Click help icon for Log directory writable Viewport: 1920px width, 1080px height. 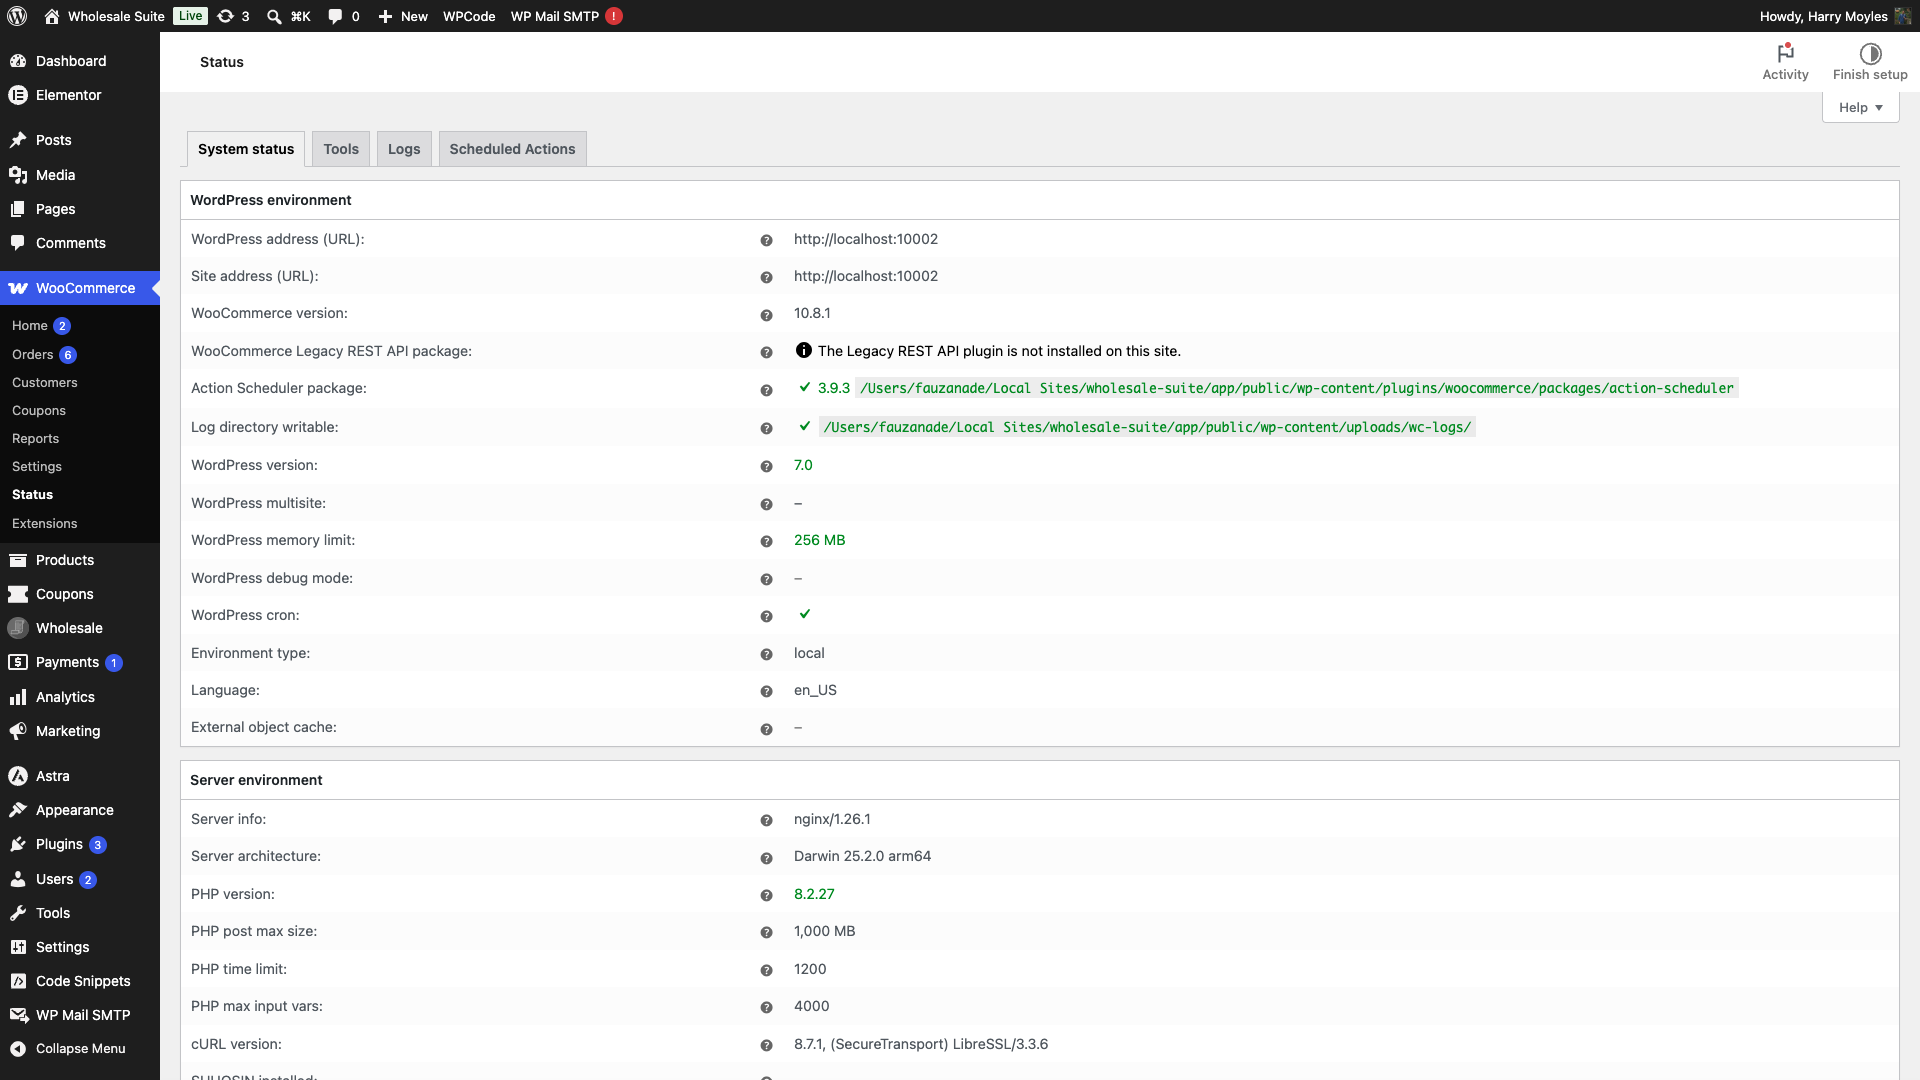pyautogui.click(x=766, y=428)
